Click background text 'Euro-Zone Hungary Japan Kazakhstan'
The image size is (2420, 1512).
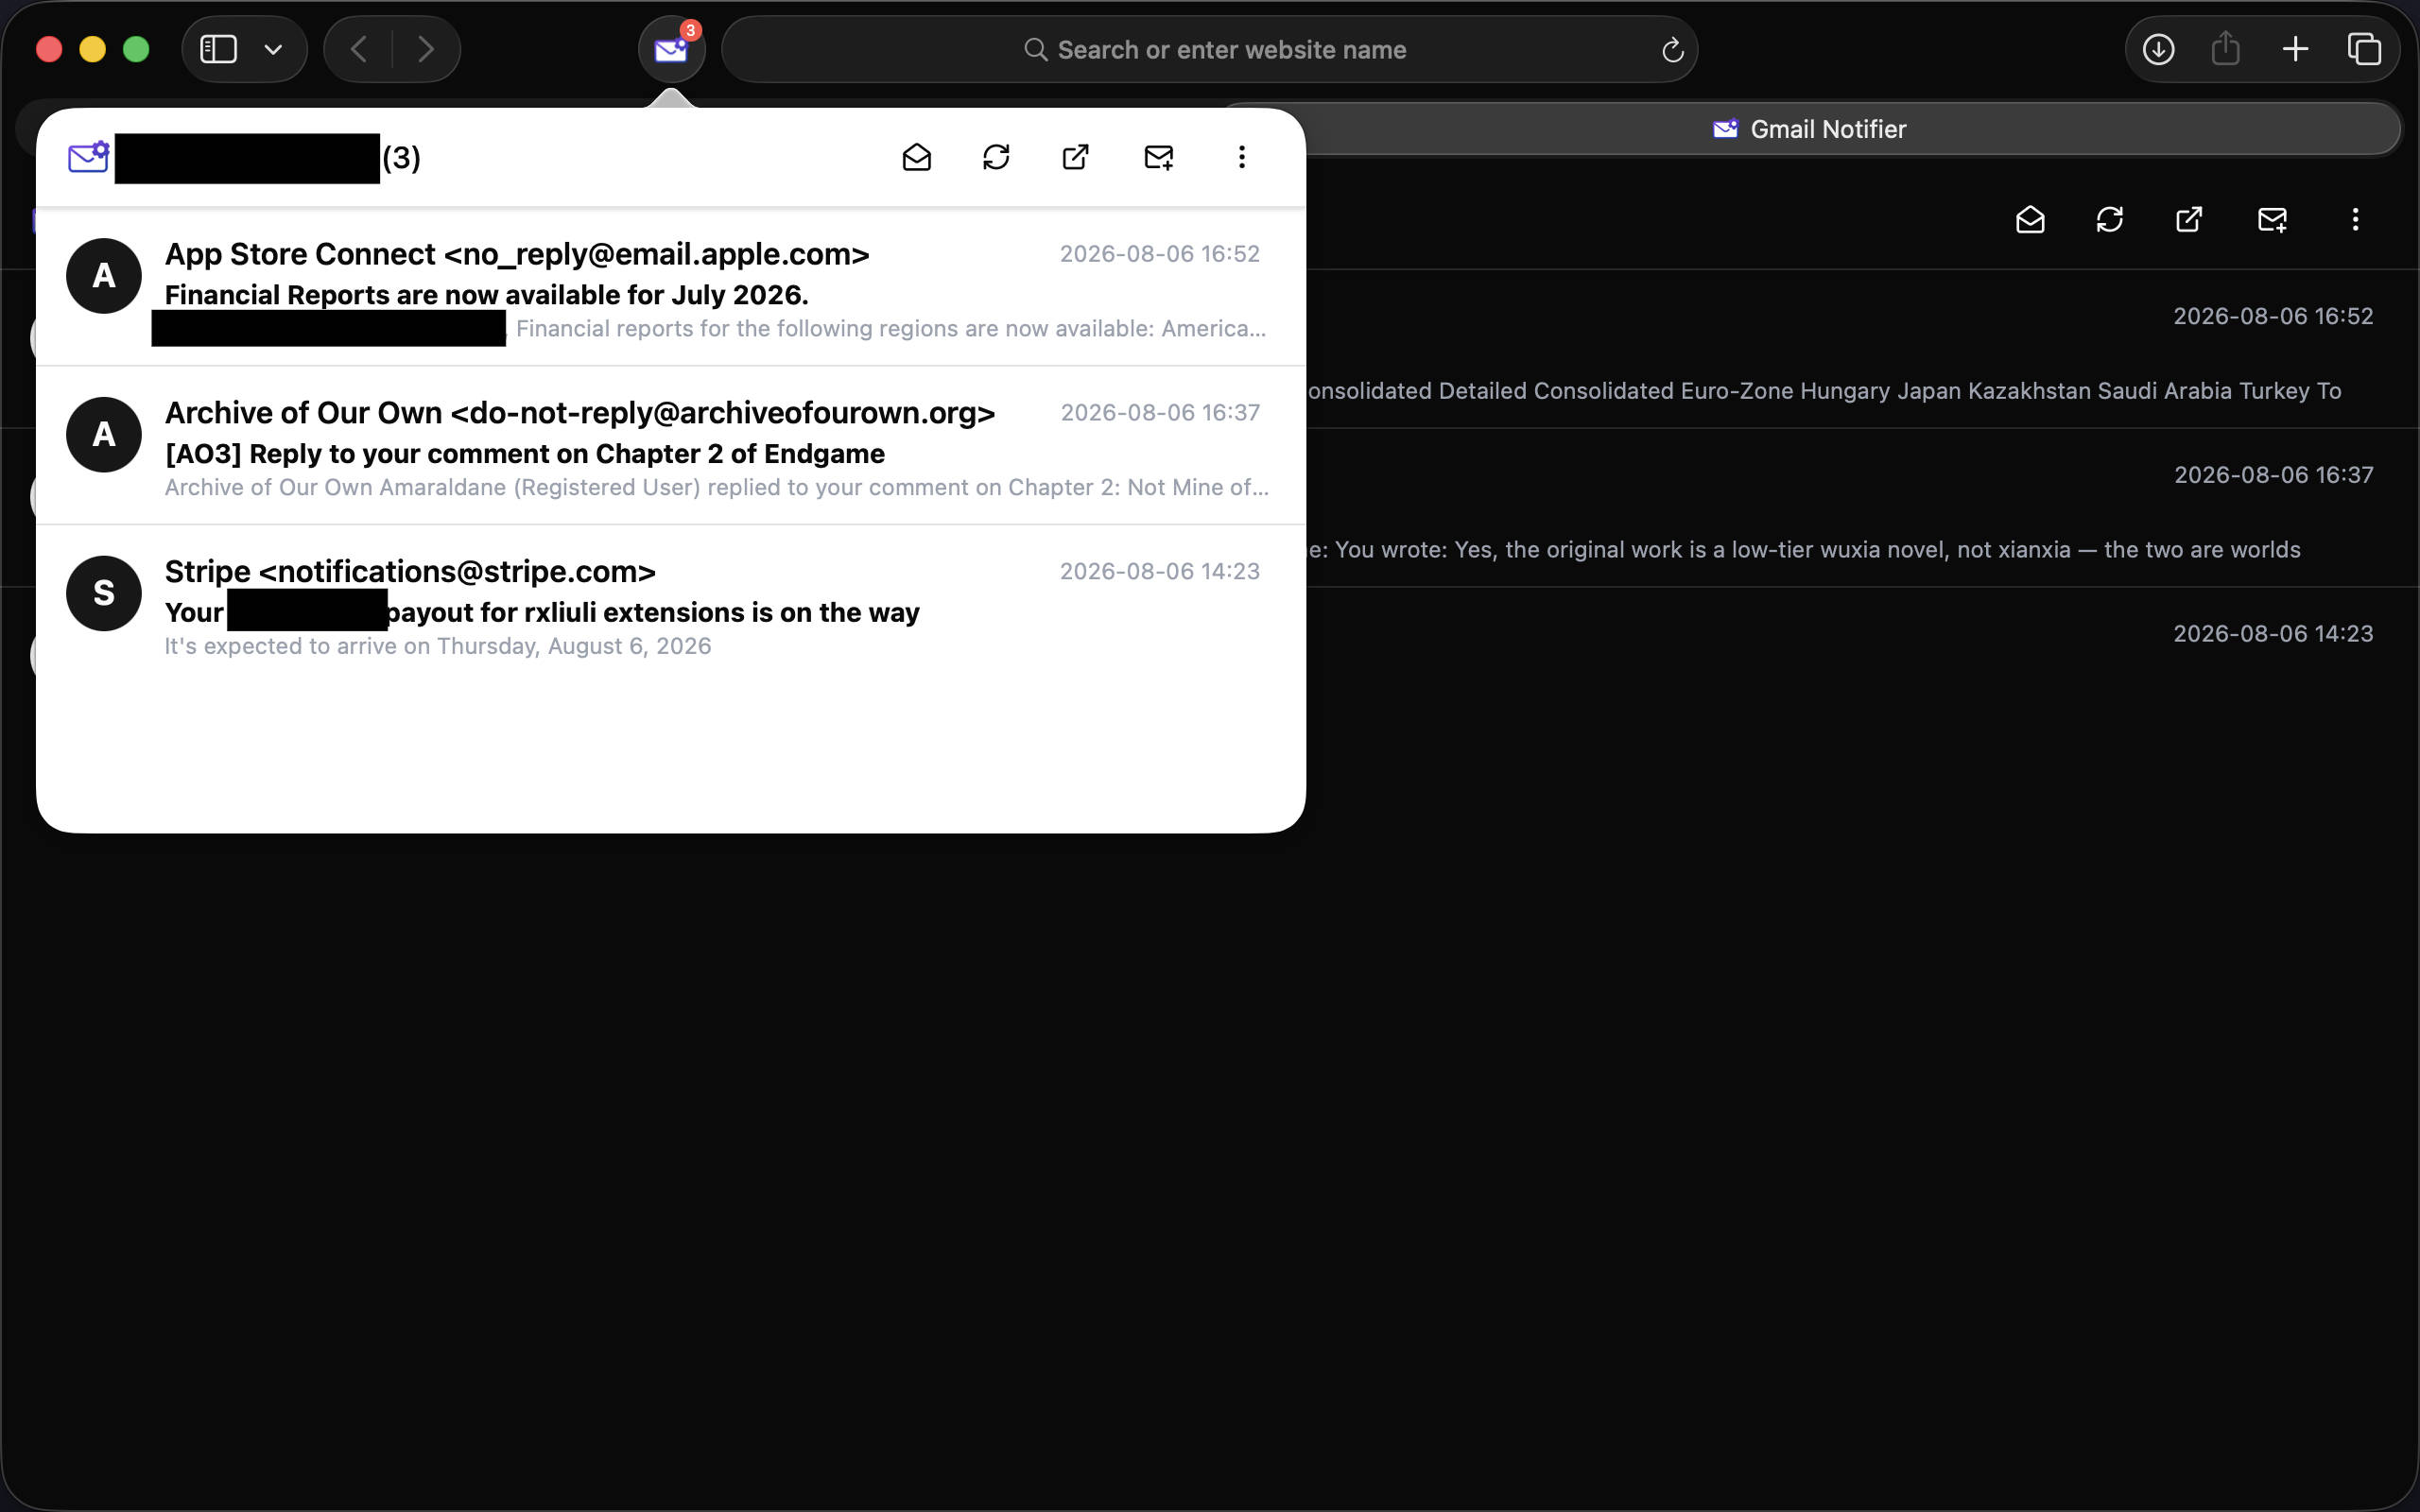[1886, 391]
